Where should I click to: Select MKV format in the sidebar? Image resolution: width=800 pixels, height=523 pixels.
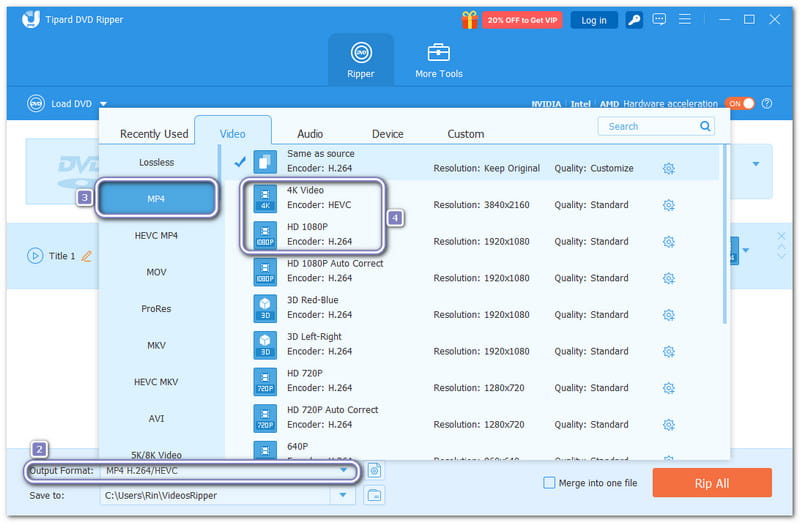click(157, 345)
